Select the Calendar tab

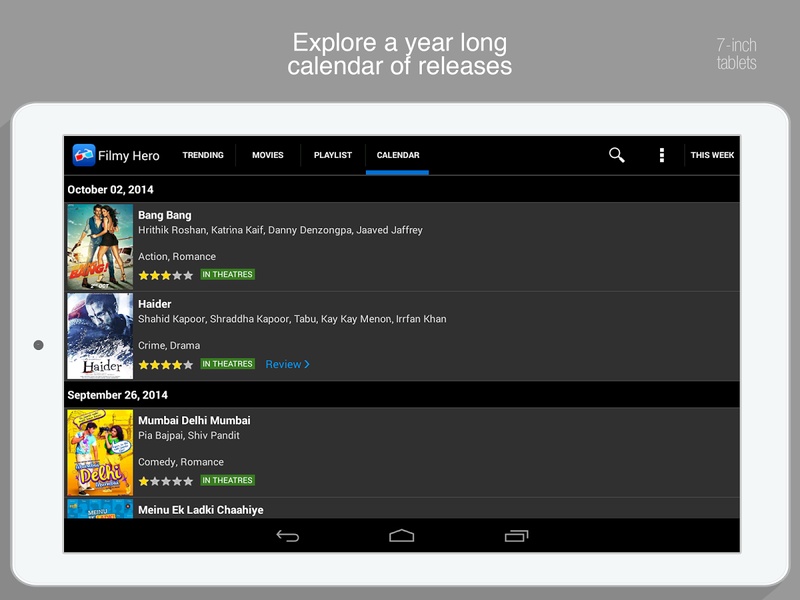[398, 155]
